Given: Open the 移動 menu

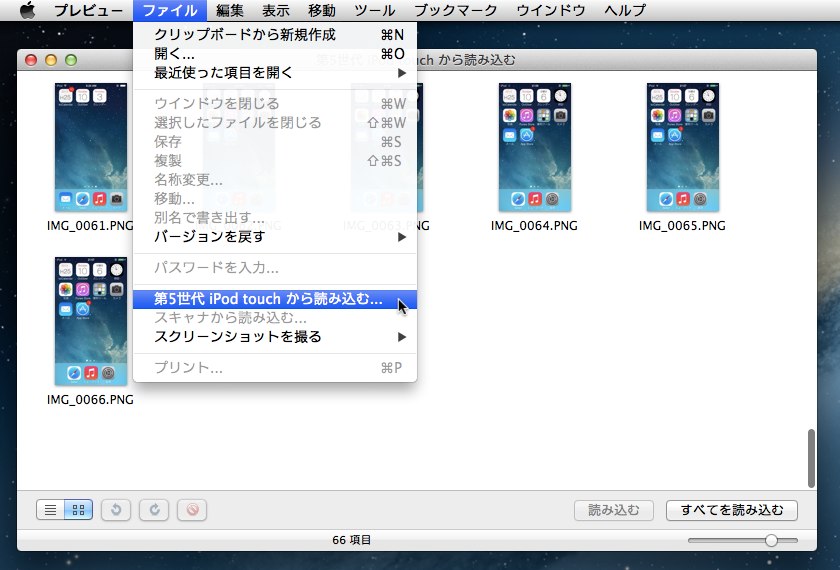Looking at the screenshot, I should 322,10.
